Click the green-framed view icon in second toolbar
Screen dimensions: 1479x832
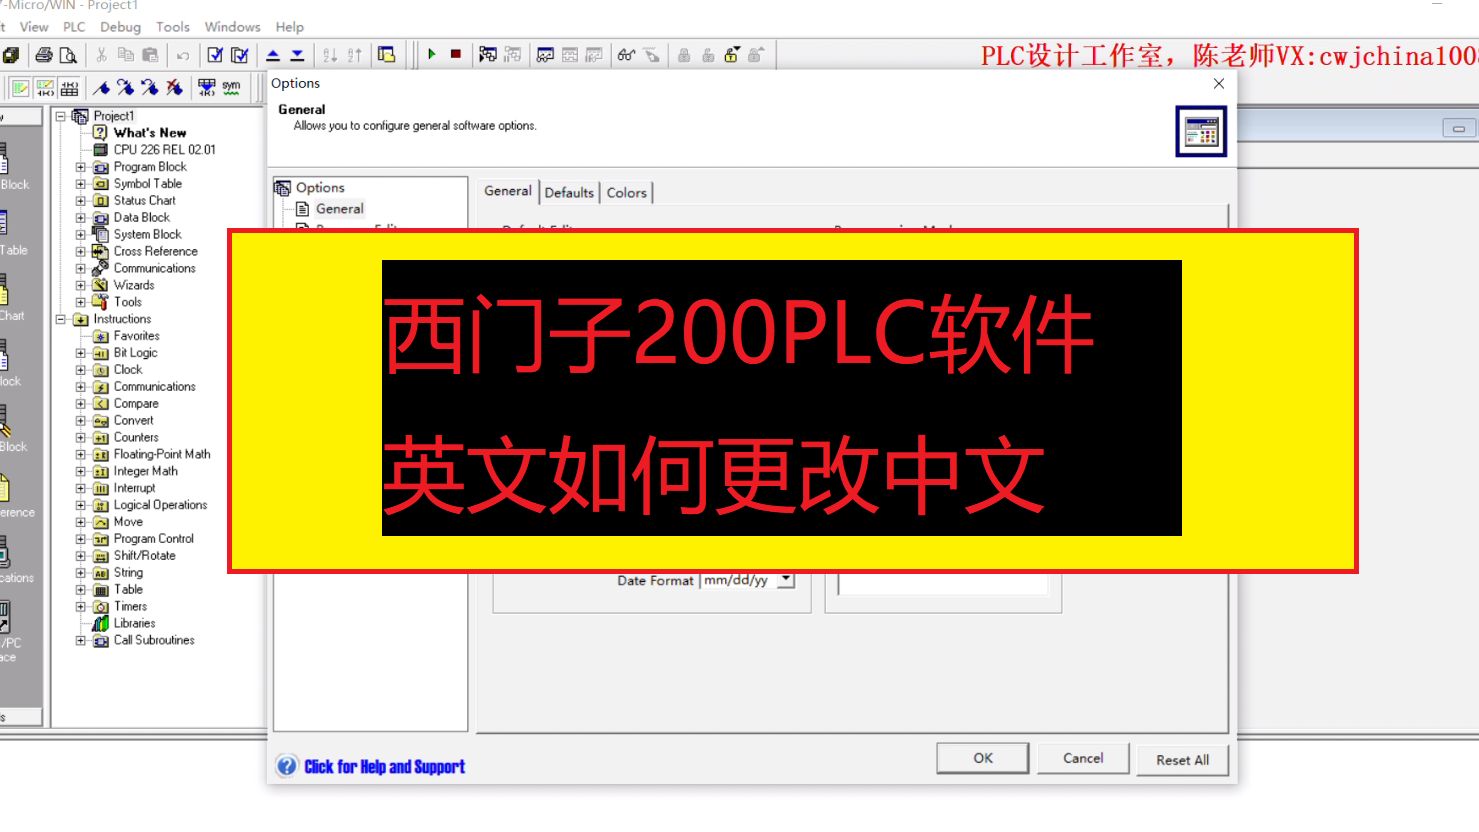pyautogui.click(x=21, y=87)
